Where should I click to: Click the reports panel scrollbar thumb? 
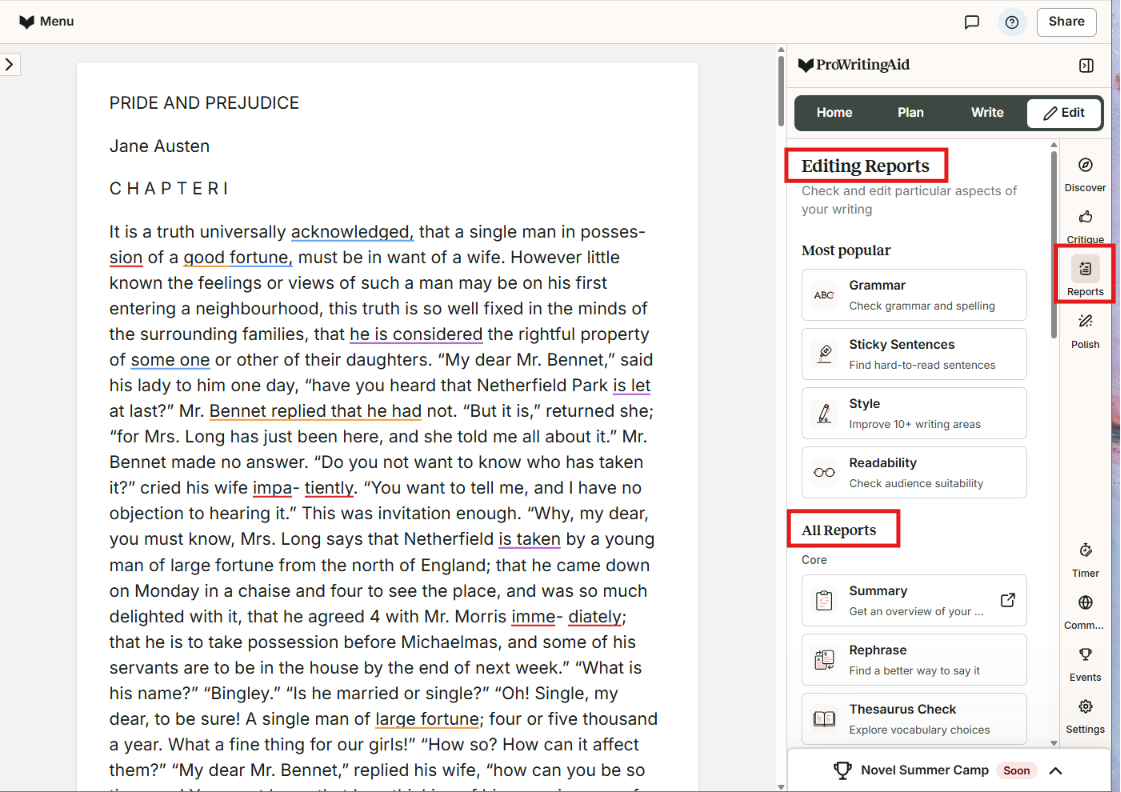pyautogui.click(x=1054, y=244)
